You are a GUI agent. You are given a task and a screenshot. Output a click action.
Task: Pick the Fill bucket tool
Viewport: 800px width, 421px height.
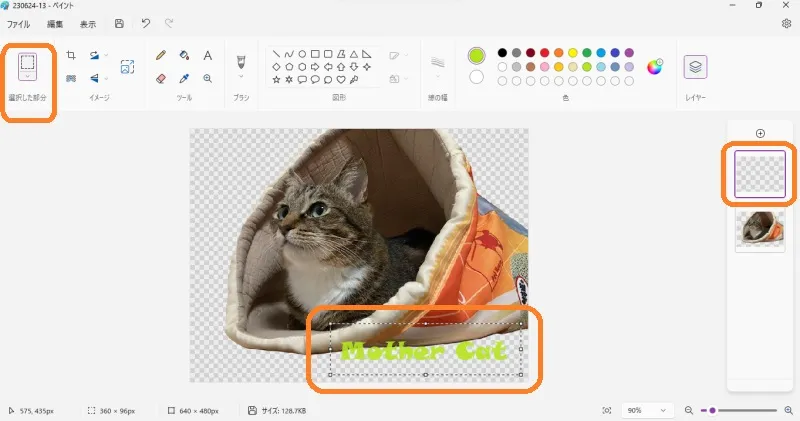(184, 56)
